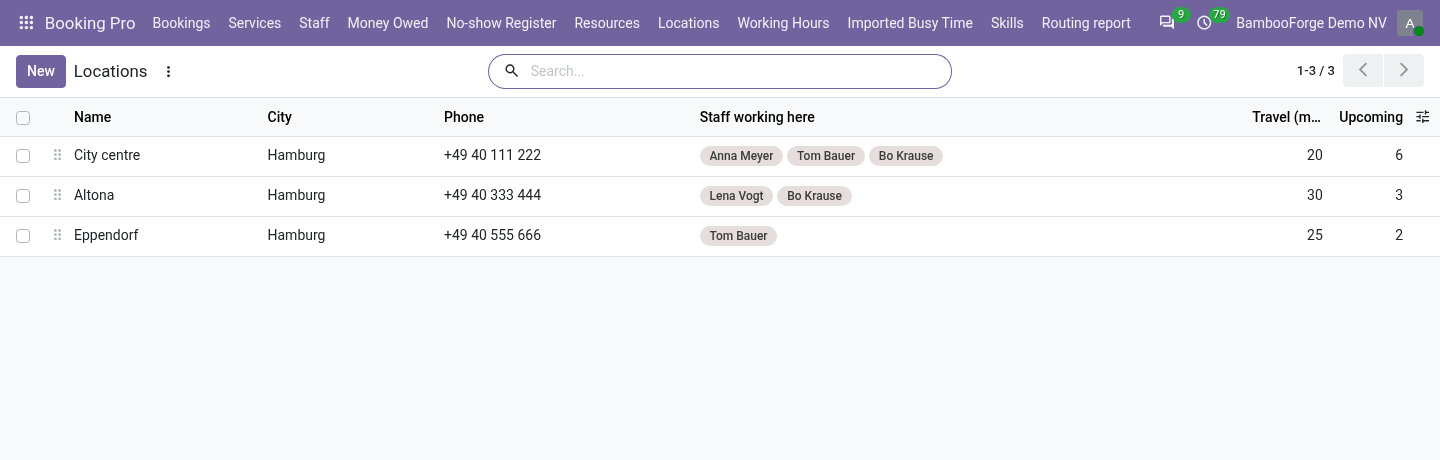Image resolution: width=1440 pixels, height=460 pixels.
Task: Sort by Travel minutes column header
Action: [x=1286, y=117]
